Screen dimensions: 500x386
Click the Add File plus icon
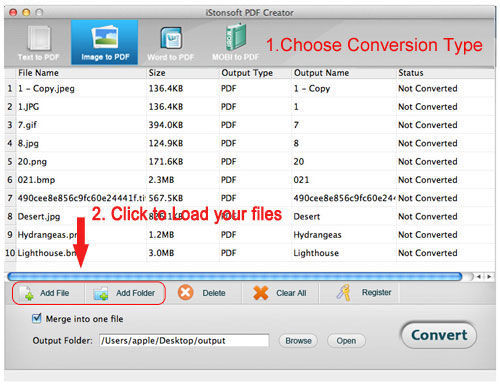coord(27,293)
